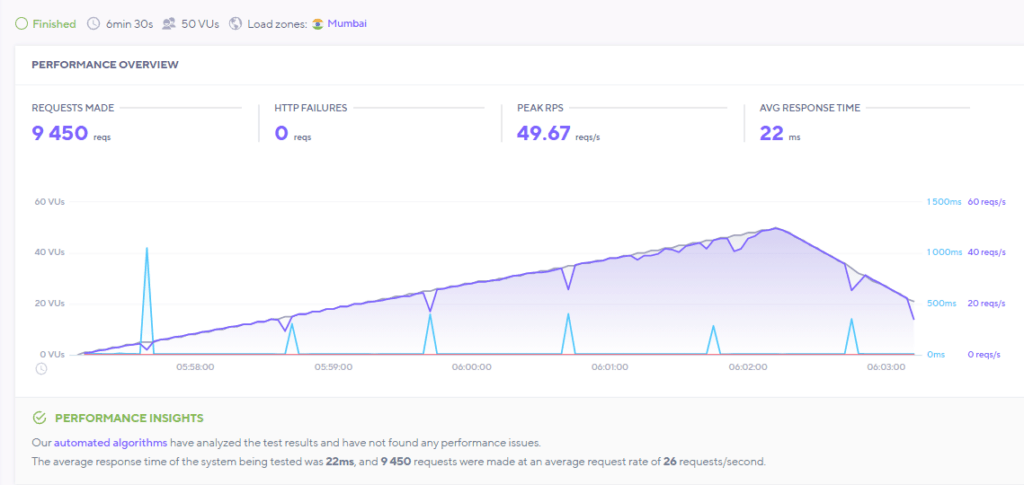Click the Performance Overview heading
Screen dimensions: 1024x485
point(105,65)
